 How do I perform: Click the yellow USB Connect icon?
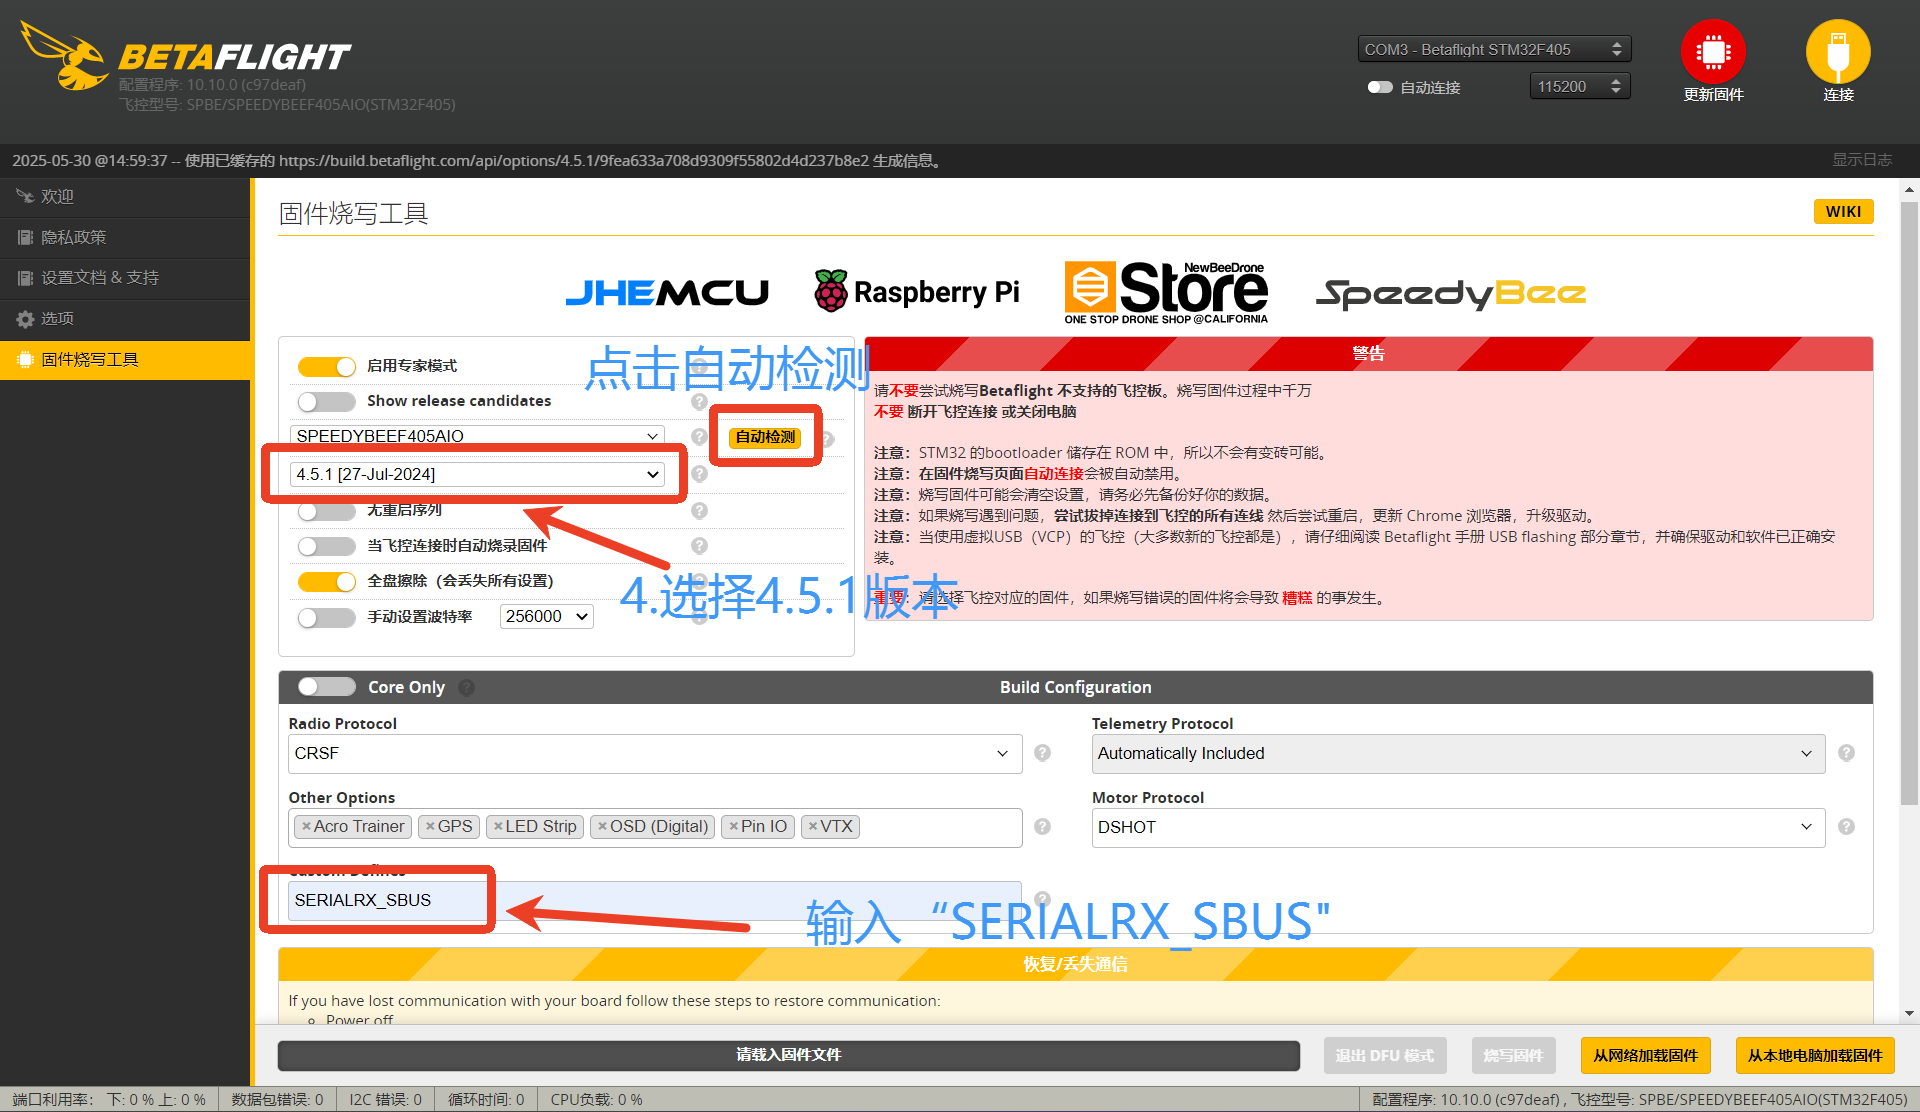[x=1838, y=52]
